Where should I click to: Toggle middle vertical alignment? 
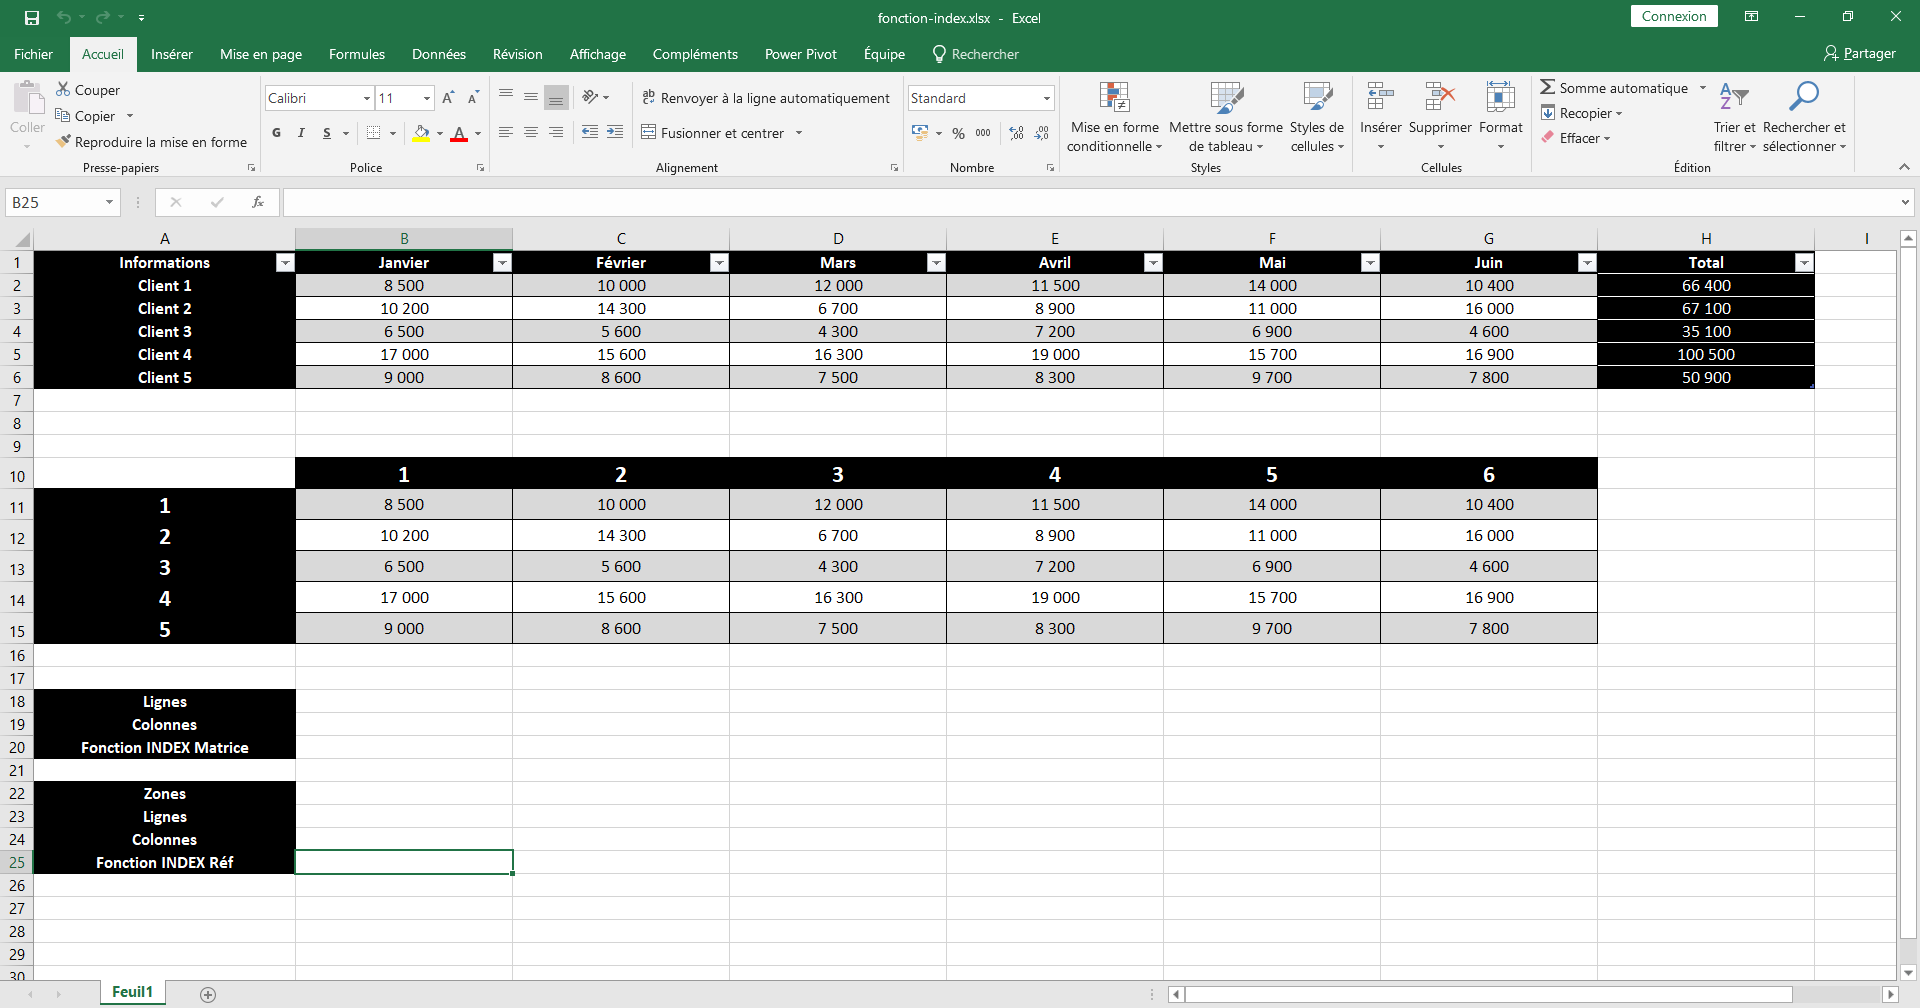[x=531, y=98]
